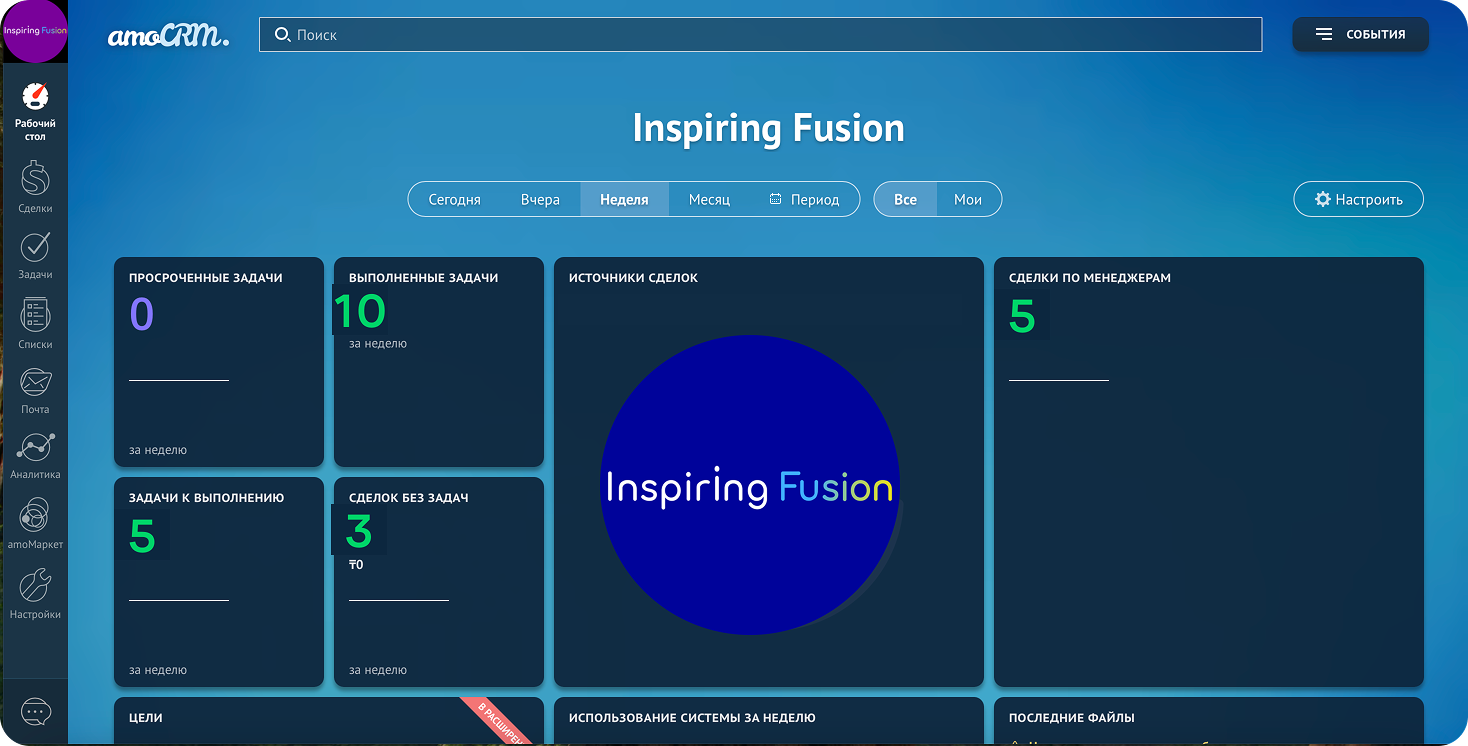Open the Выполненные задачи widget count
The height and width of the screenshot is (746, 1468).
click(x=360, y=311)
